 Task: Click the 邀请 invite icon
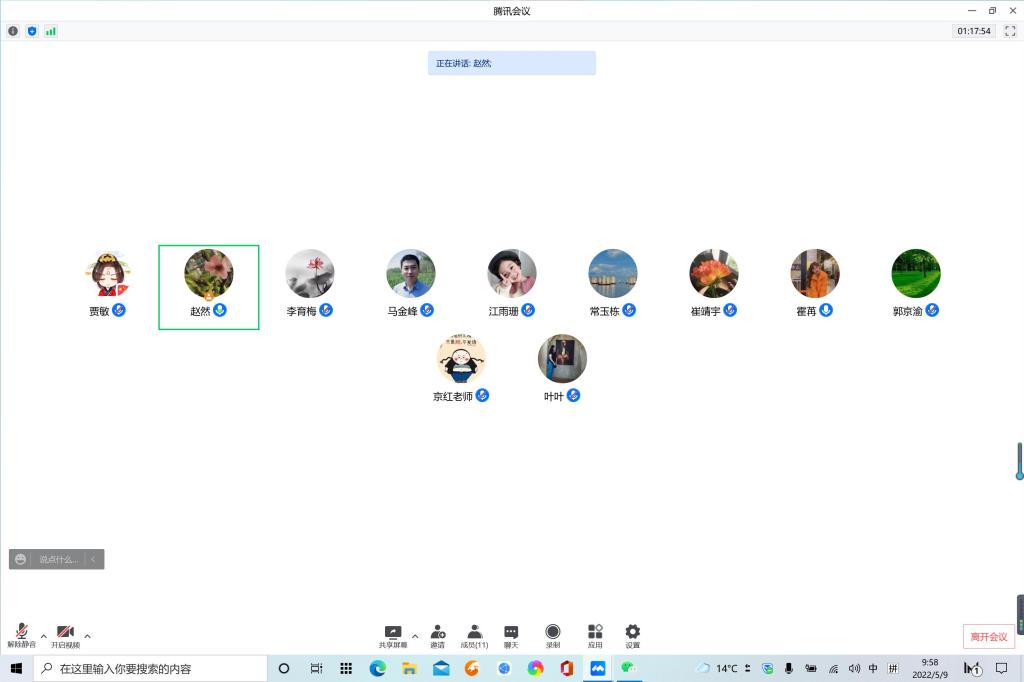point(438,634)
